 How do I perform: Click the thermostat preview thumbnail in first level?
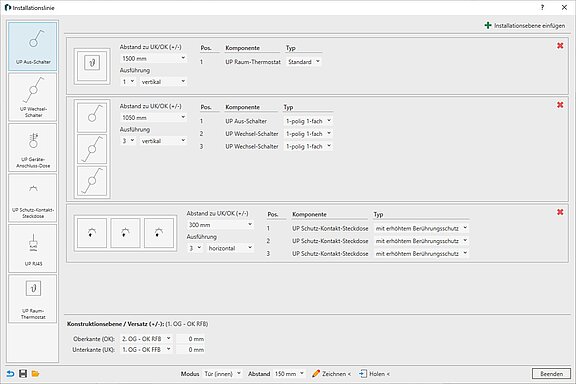click(92, 66)
